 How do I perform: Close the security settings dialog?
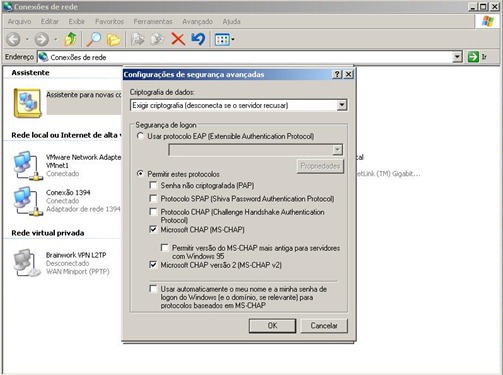point(348,74)
